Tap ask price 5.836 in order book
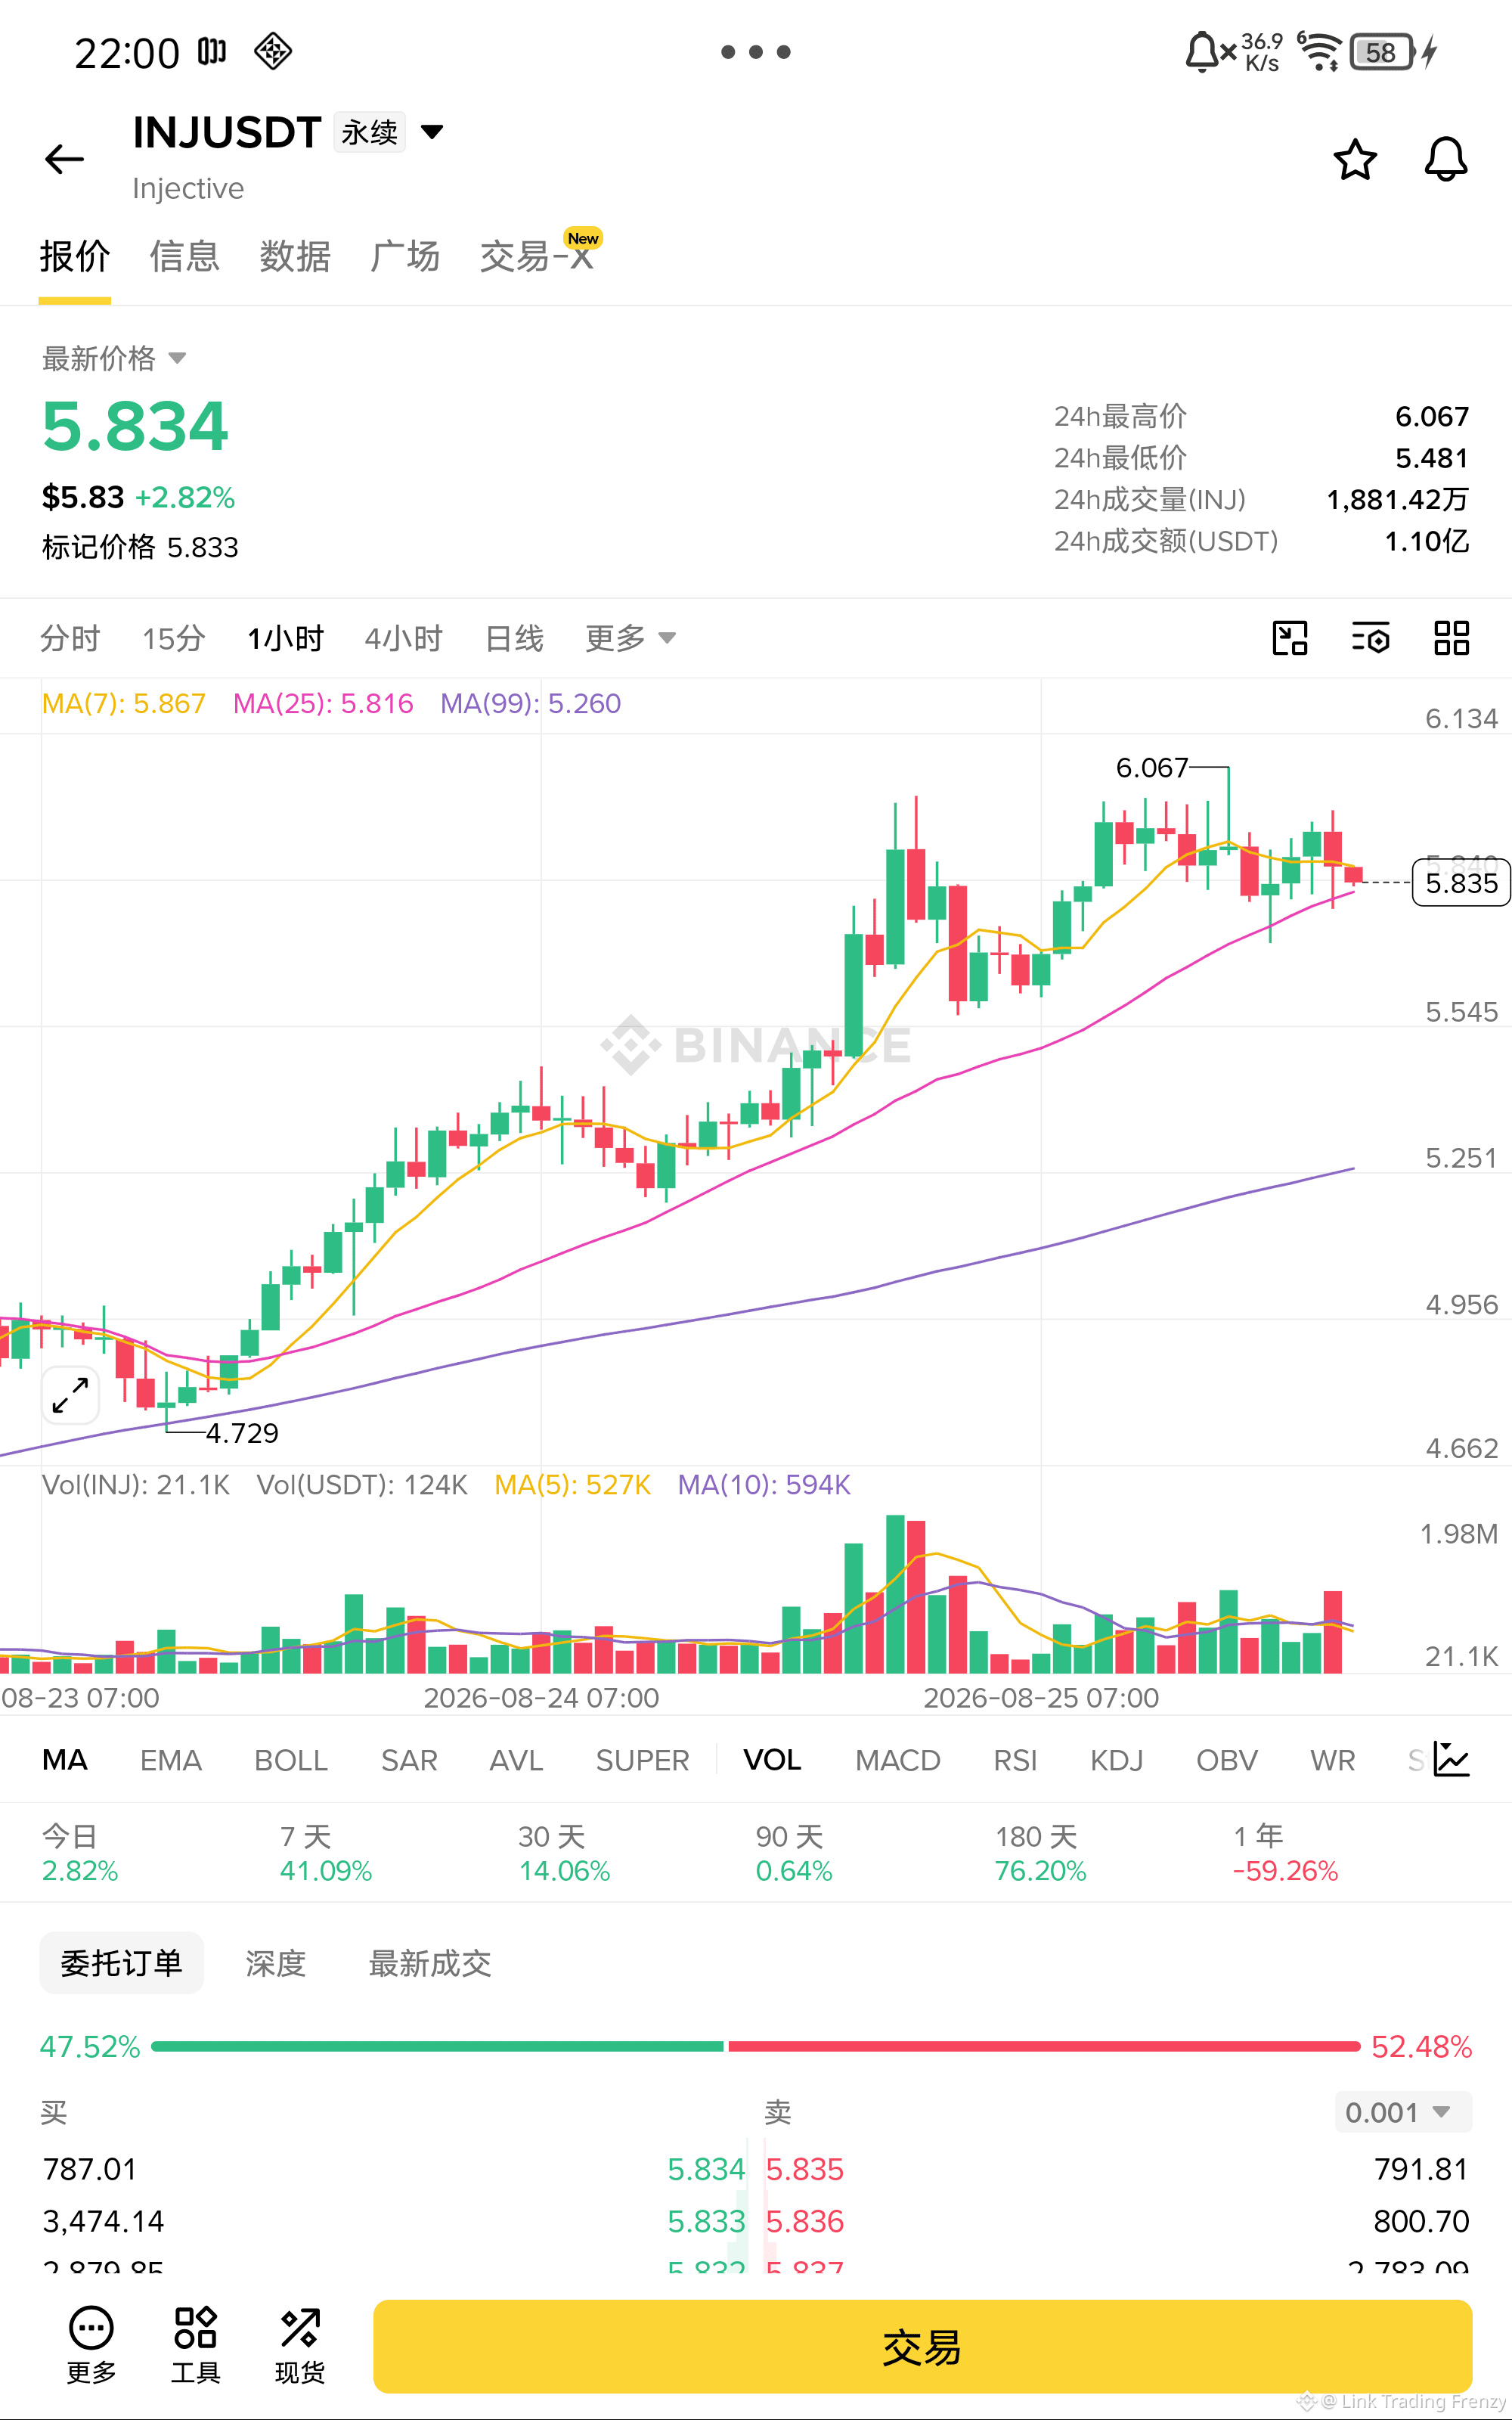 point(805,2221)
